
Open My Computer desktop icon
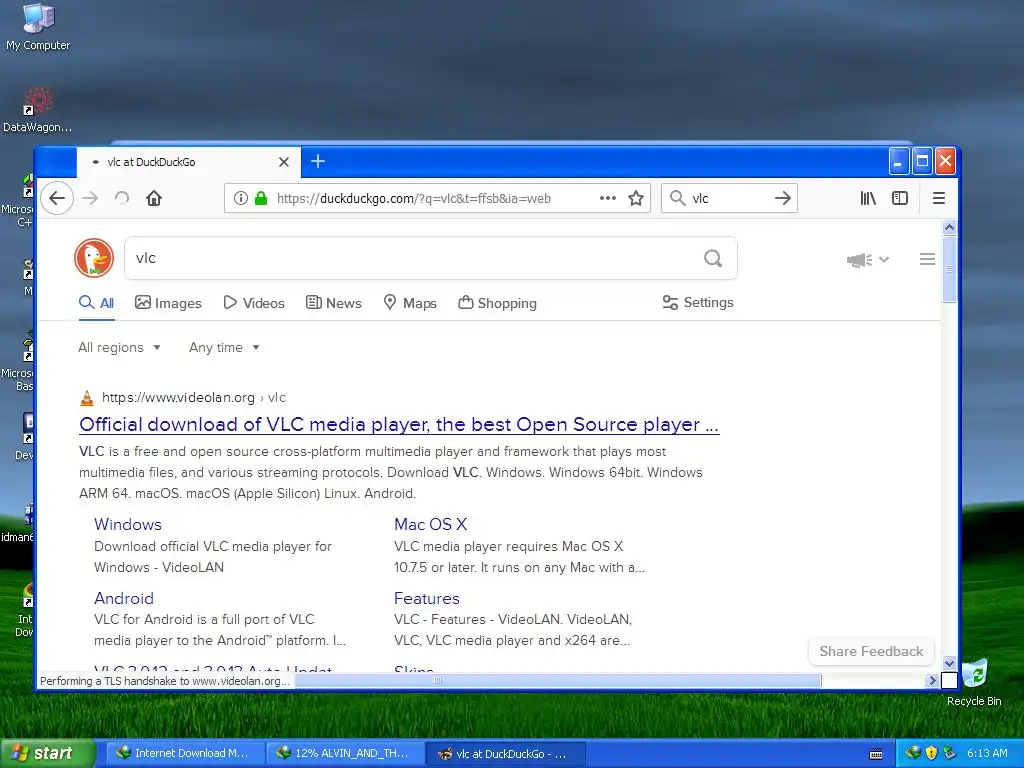(x=38, y=27)
